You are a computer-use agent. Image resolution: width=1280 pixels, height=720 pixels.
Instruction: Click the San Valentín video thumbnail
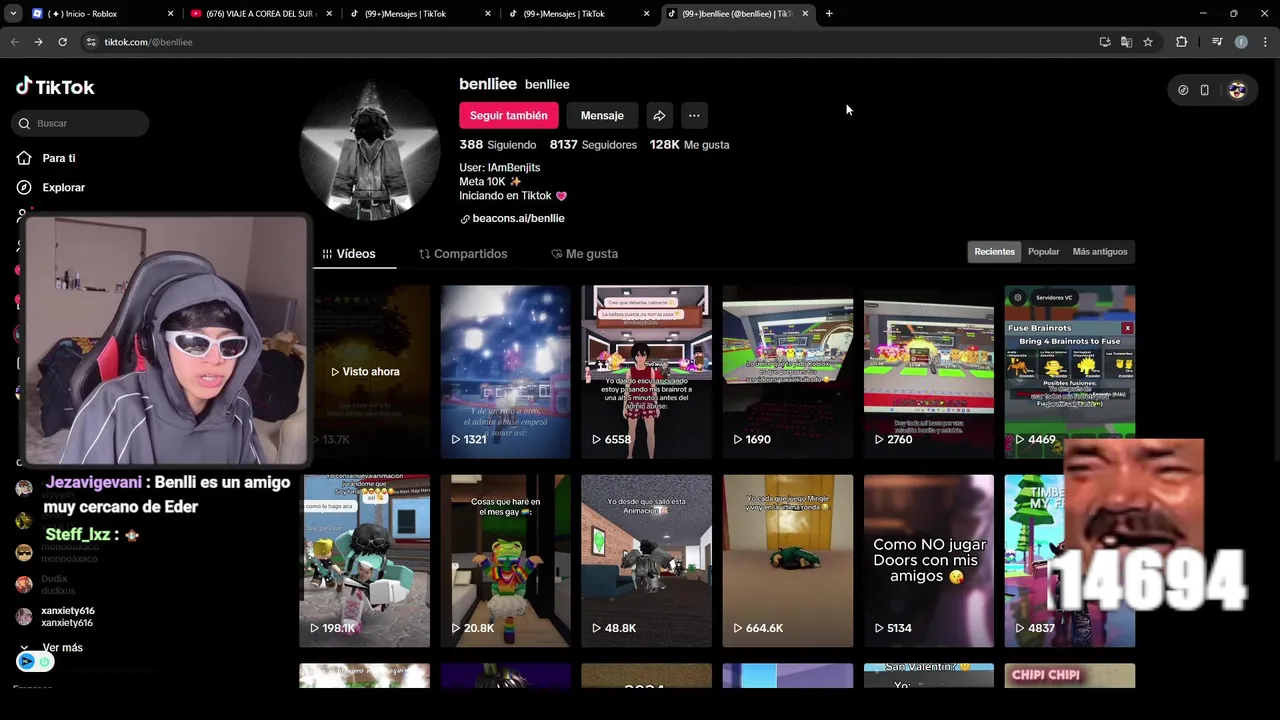(x=929, y=676)
